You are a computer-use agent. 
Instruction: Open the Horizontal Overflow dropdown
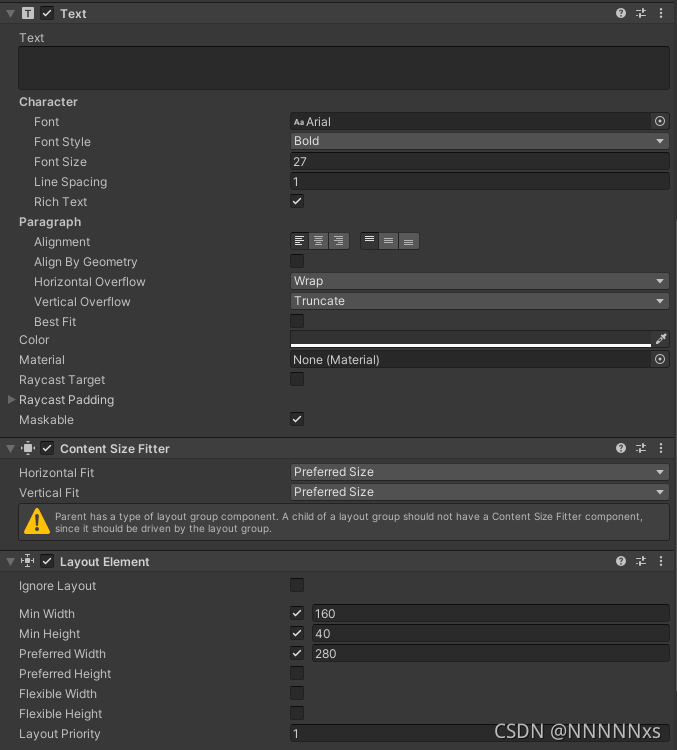[x=479, y=281]
